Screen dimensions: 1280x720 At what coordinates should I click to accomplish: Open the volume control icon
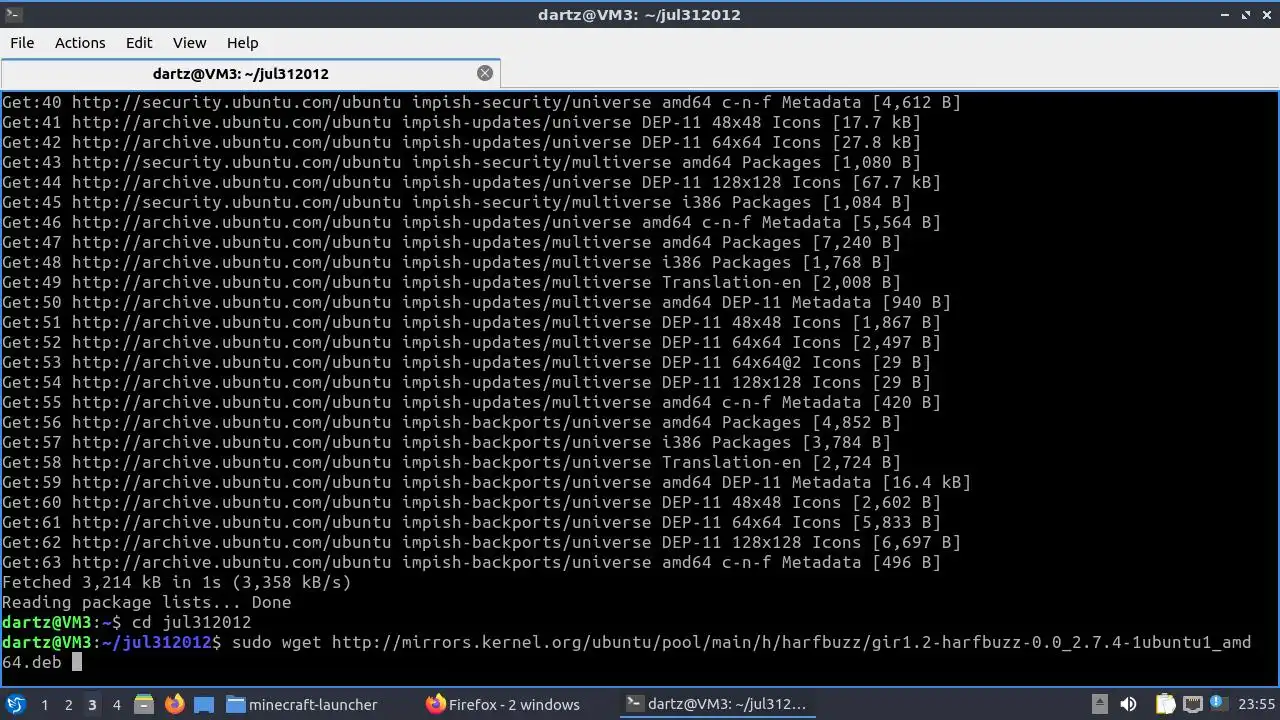pyautogui.click(x=1129, y=704)
